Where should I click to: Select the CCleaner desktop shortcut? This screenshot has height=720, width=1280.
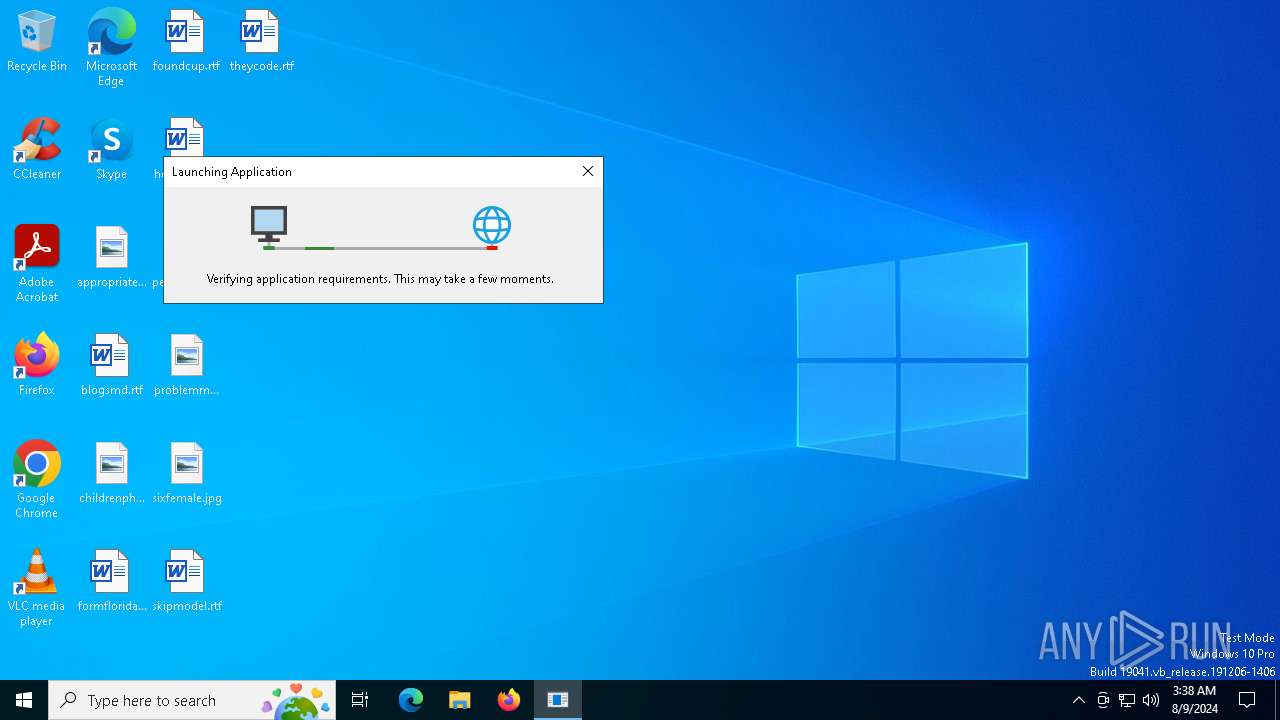[x=37, y=149]
